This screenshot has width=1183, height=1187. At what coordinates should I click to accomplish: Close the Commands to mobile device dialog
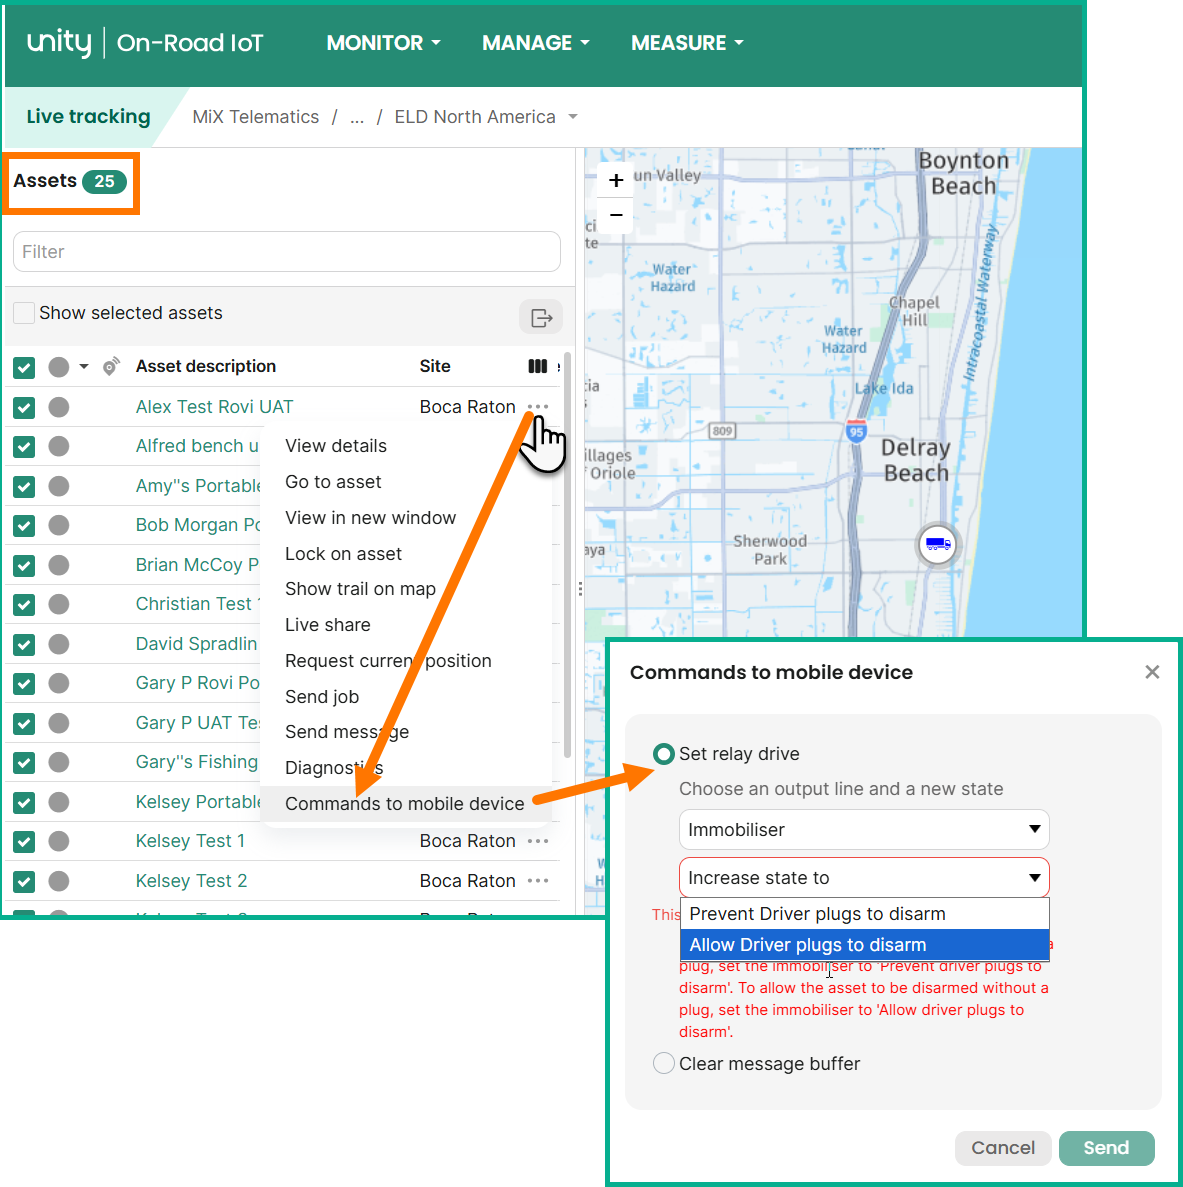[x=1152, y=672]
